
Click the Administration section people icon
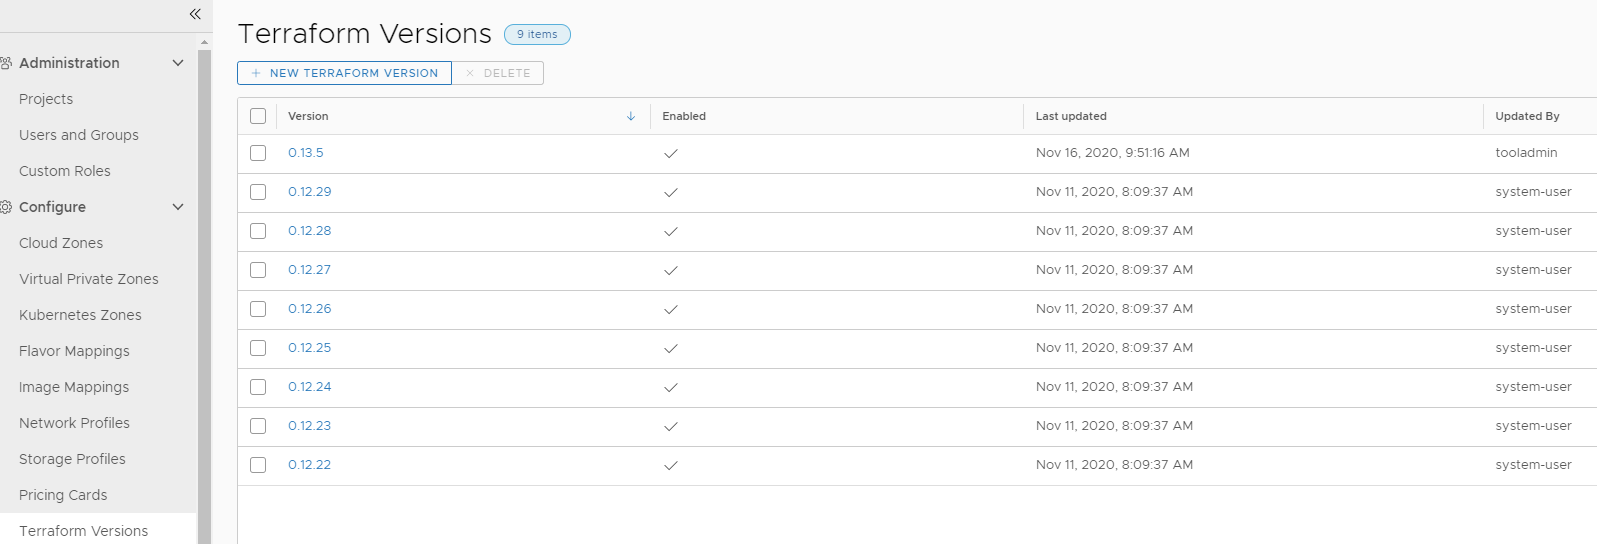click(x=6, y=63)
